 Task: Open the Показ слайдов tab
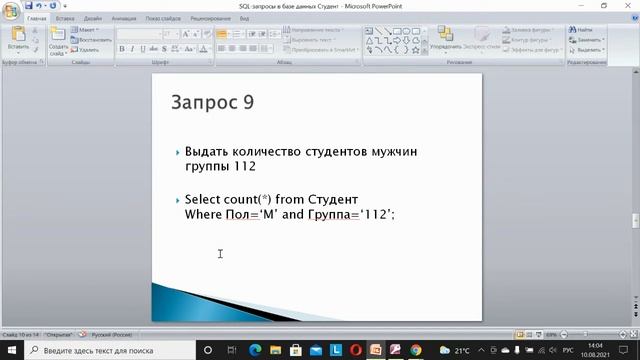(x=163, y=18)
